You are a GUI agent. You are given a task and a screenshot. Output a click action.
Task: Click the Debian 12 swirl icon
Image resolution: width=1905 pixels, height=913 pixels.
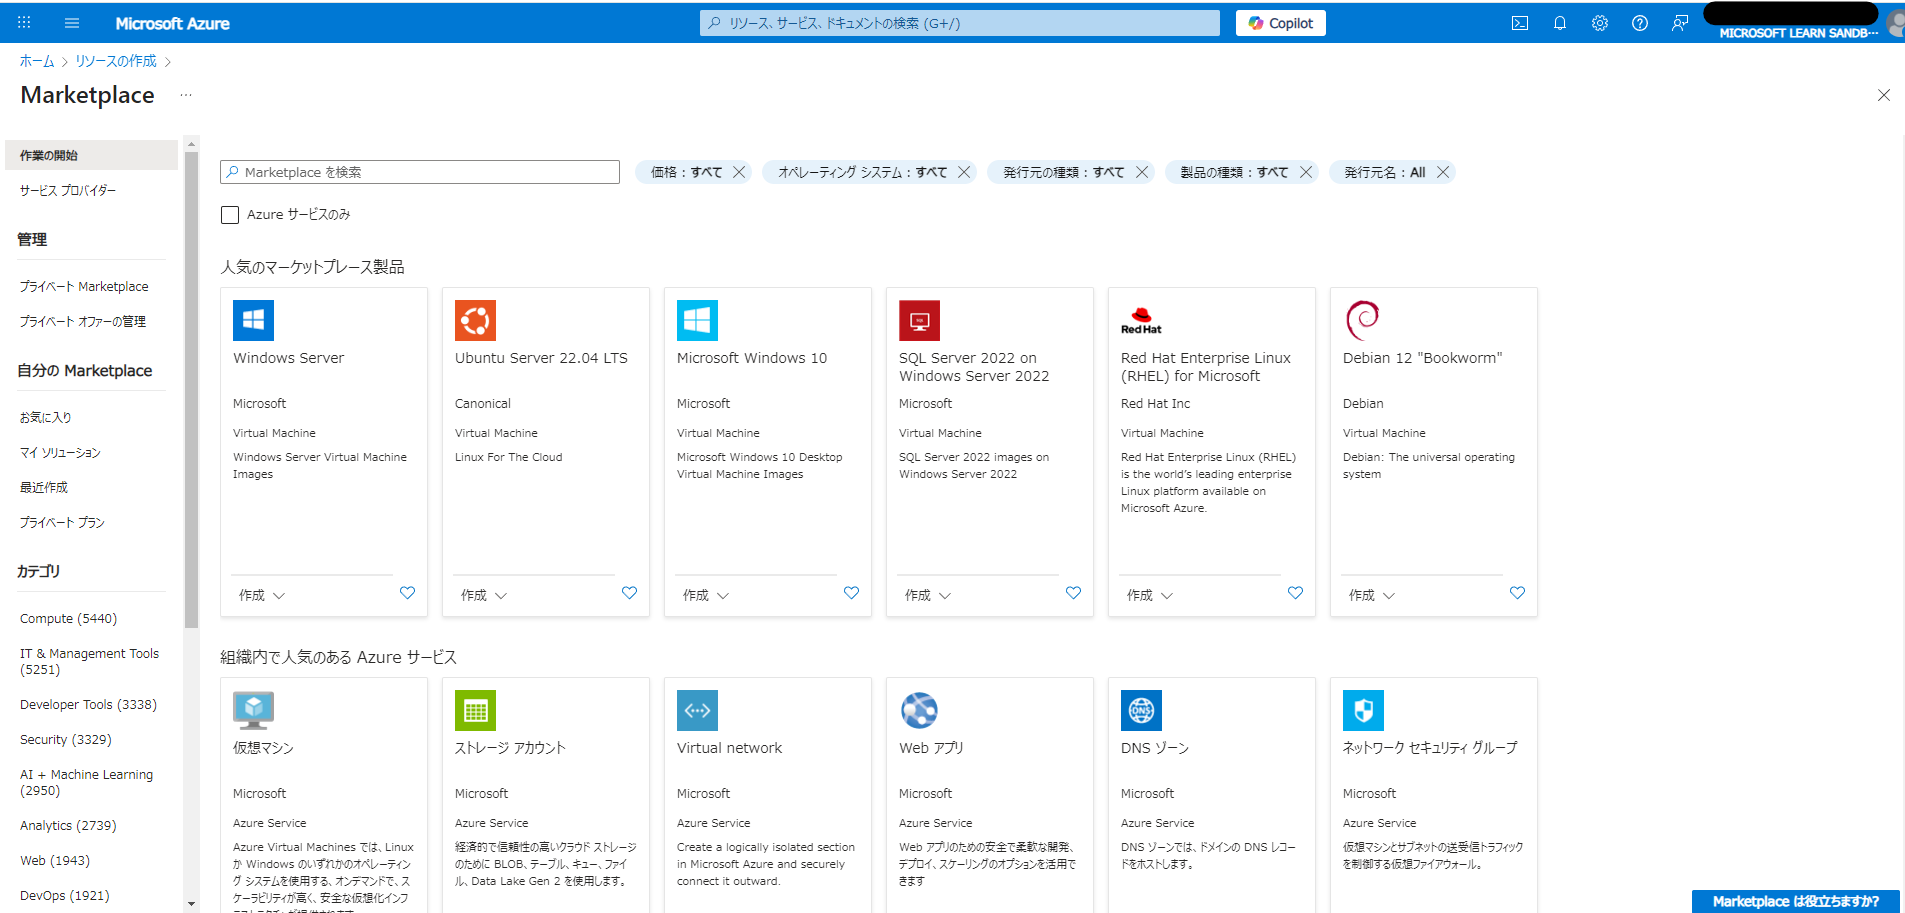pos(1363,320)
